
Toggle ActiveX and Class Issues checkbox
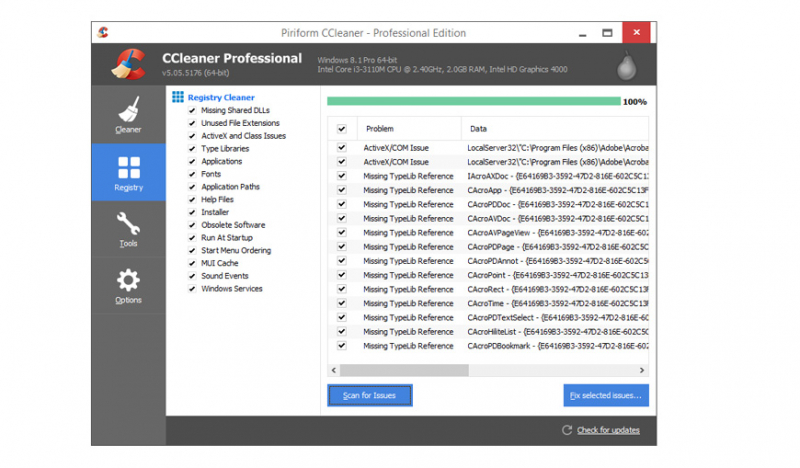pyautogui.click(x=192, y=136)
